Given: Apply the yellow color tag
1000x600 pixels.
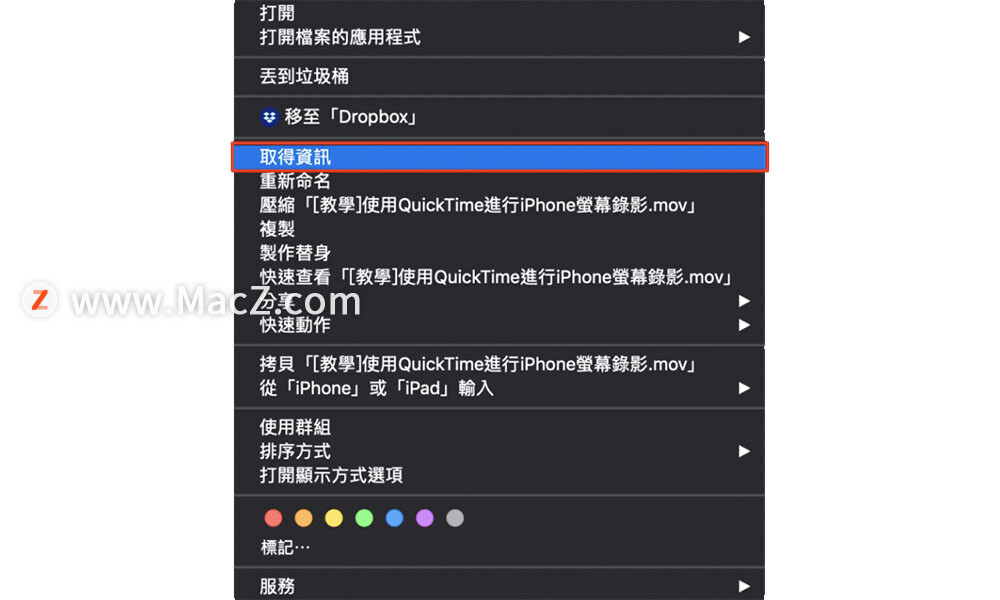Looking at the screenshot, I should (x=334, y=518).
